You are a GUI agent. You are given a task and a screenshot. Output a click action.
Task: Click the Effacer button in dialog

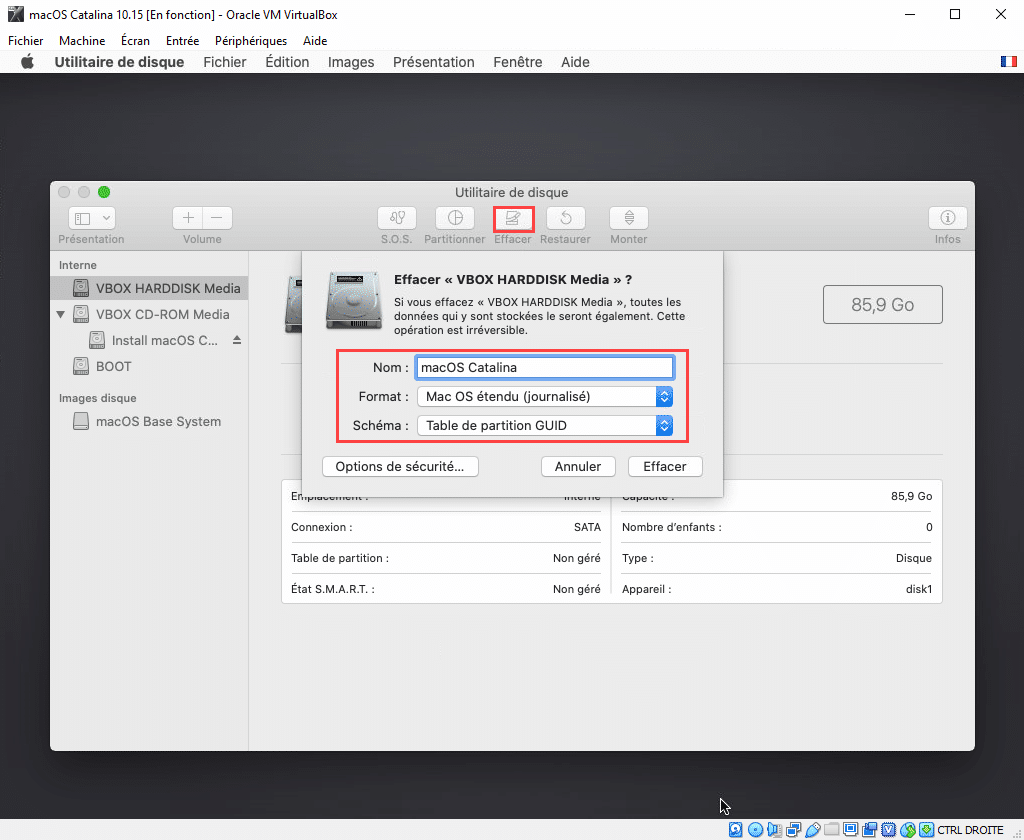(x=665, y=466)
